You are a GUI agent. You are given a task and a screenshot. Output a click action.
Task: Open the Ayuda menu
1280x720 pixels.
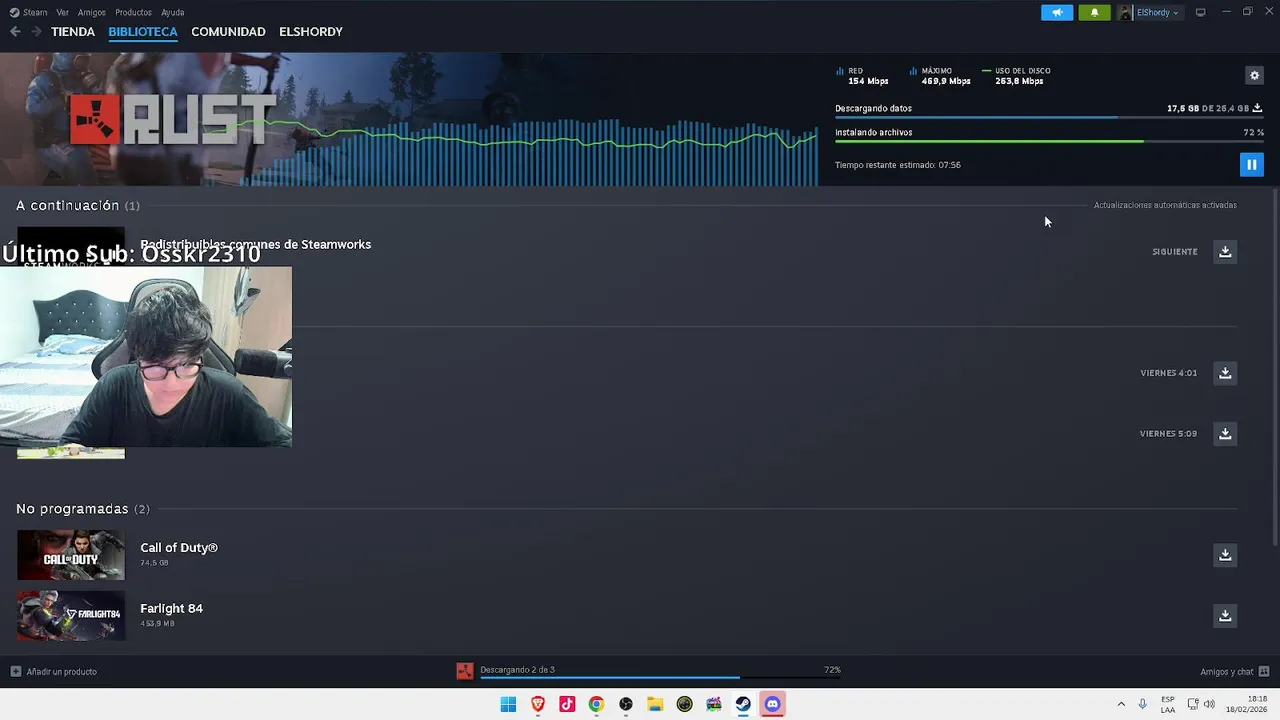(173, 12)
